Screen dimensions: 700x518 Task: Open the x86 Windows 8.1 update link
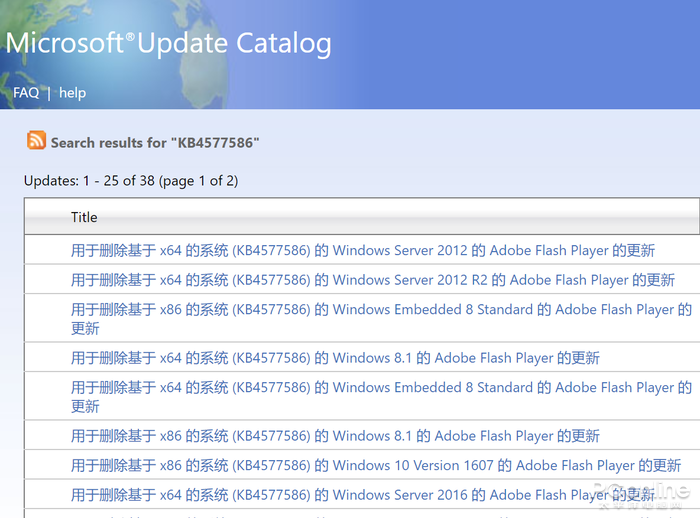(335, 436)
